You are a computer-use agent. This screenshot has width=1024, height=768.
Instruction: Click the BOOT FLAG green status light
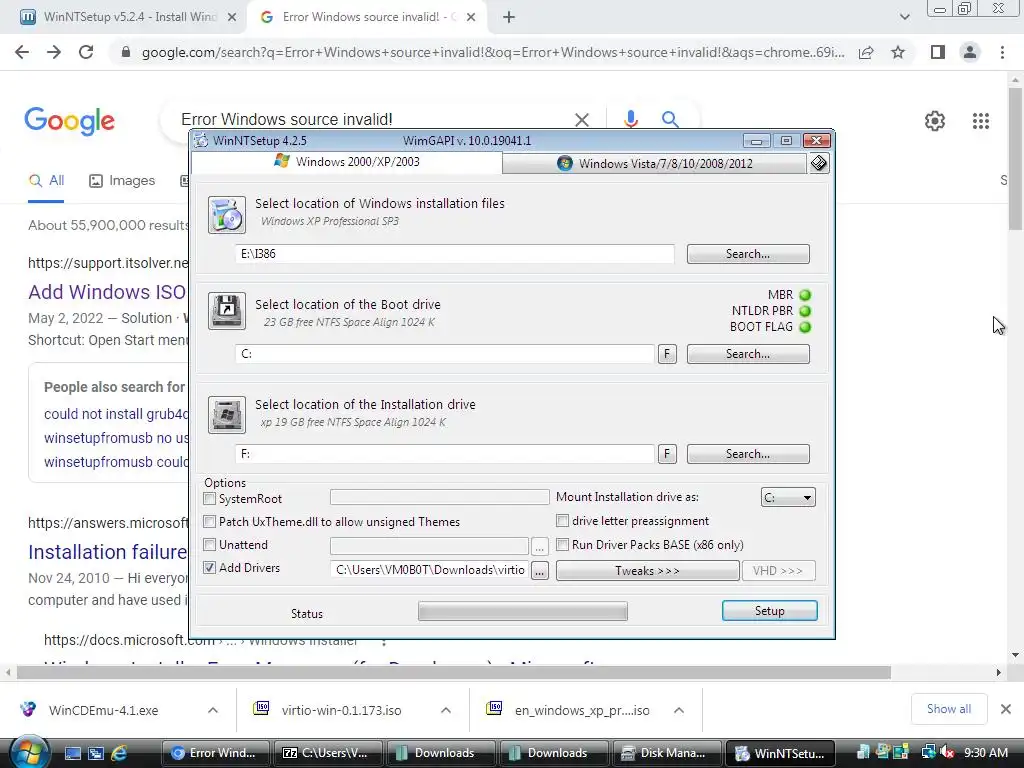coord(805,327)
